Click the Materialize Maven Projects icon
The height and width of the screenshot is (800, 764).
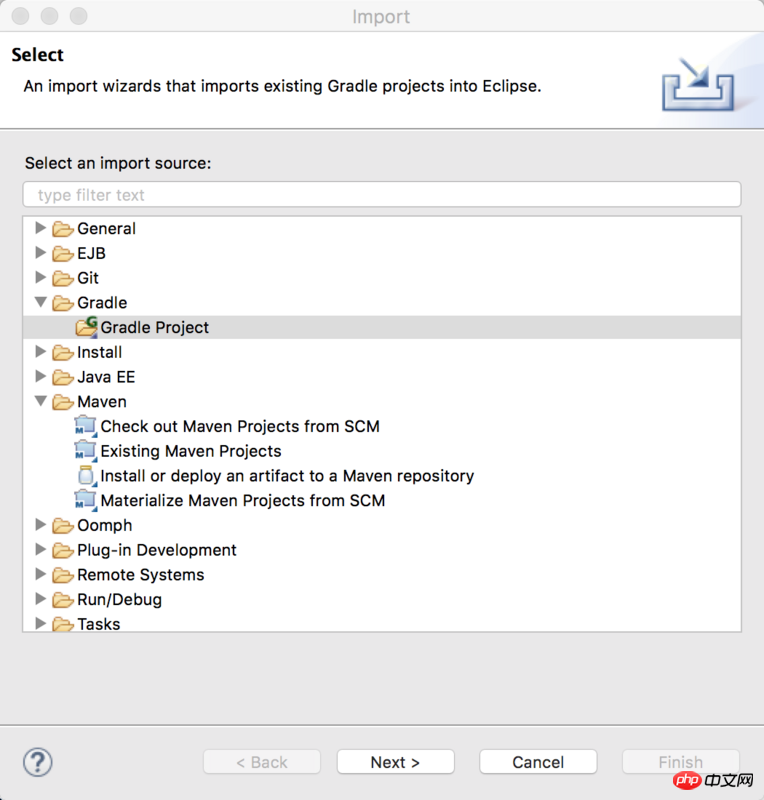pos(86,500)
